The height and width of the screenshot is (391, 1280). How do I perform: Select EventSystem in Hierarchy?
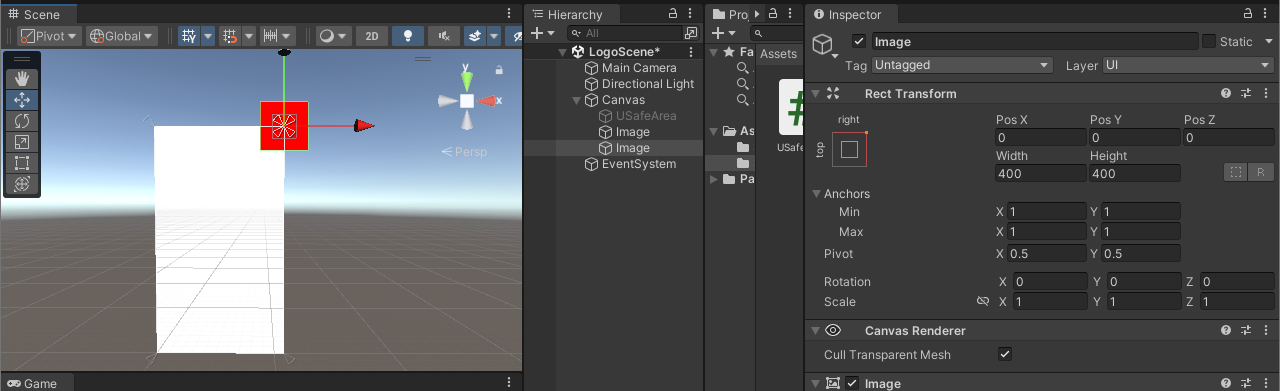[630, 164]
